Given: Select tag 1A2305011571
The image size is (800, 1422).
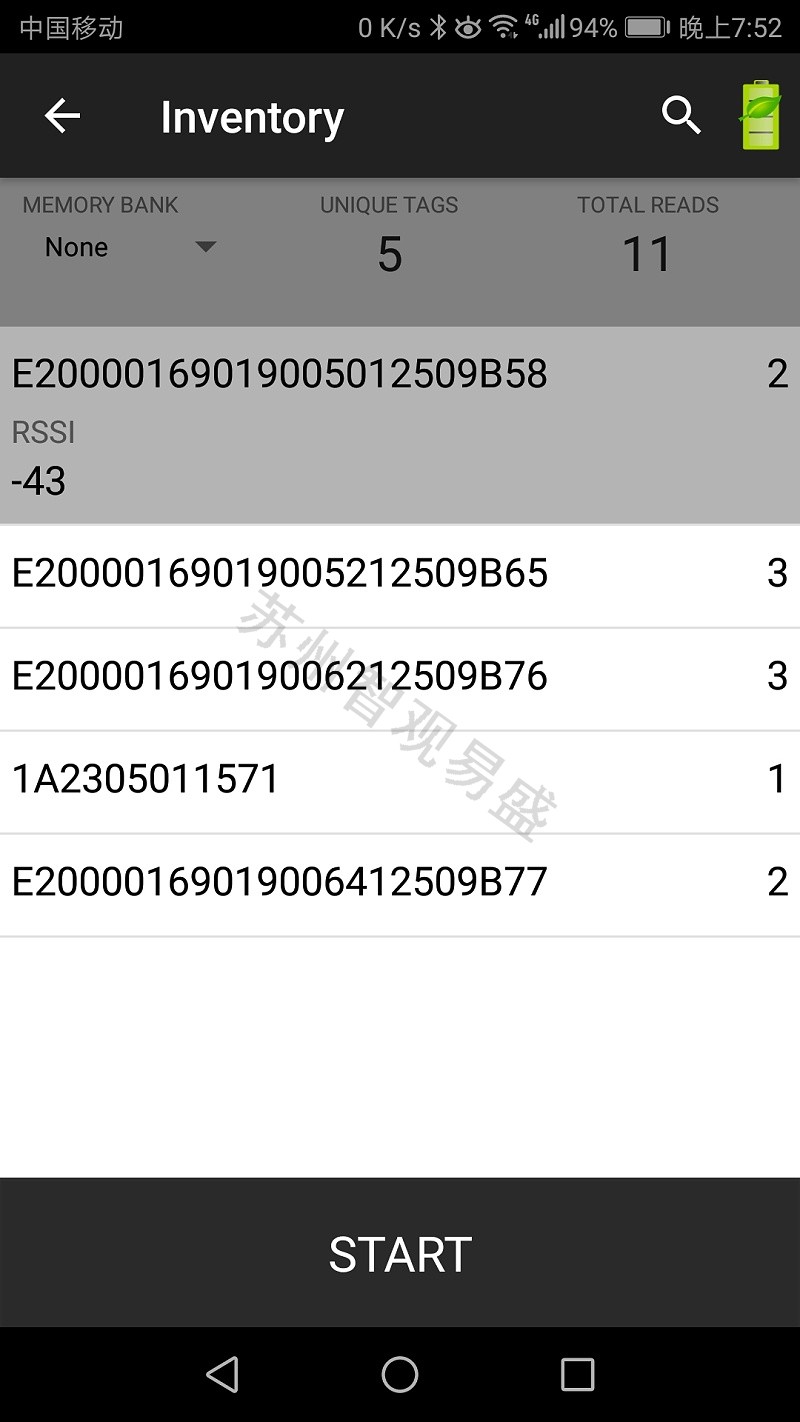Looking at the screenshot, I should [400, 781].
